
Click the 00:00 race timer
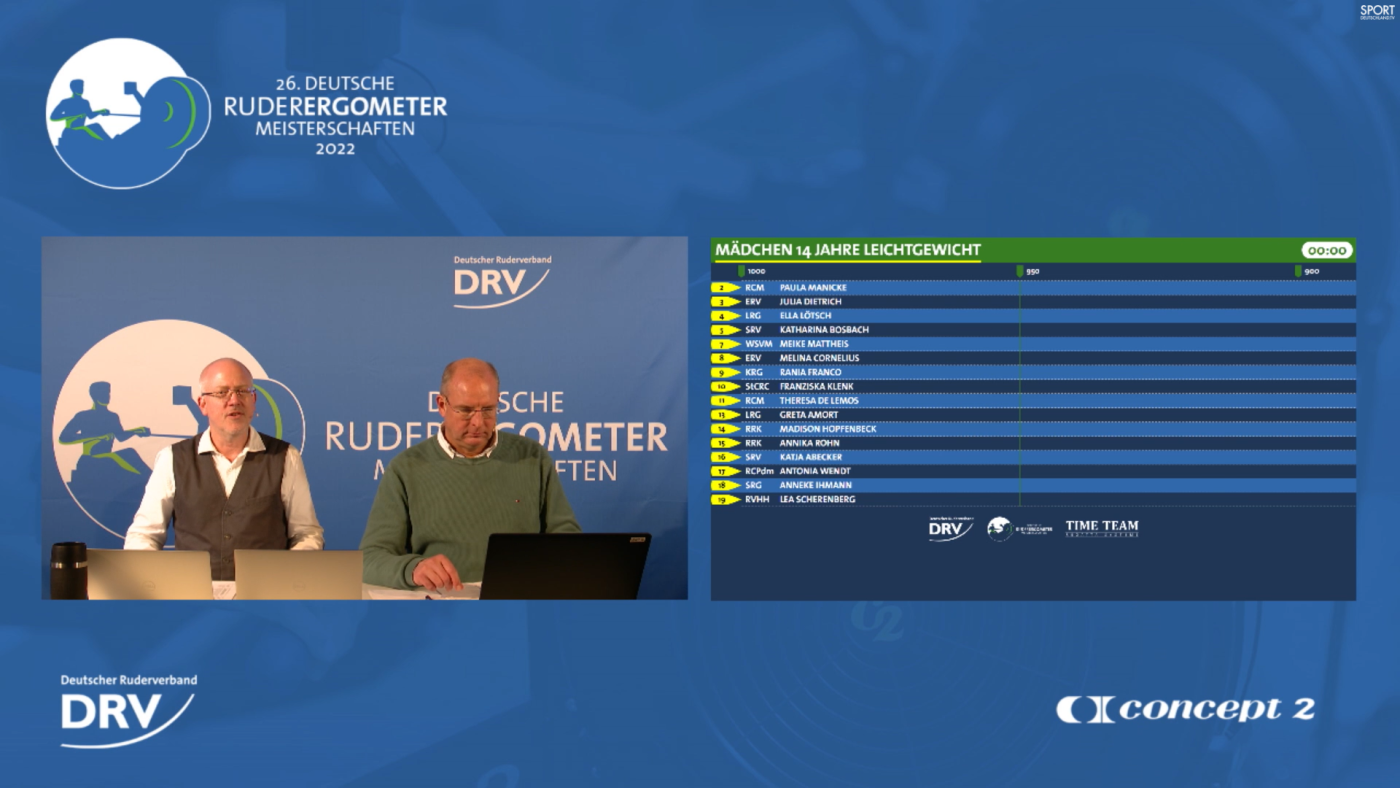1326,250
